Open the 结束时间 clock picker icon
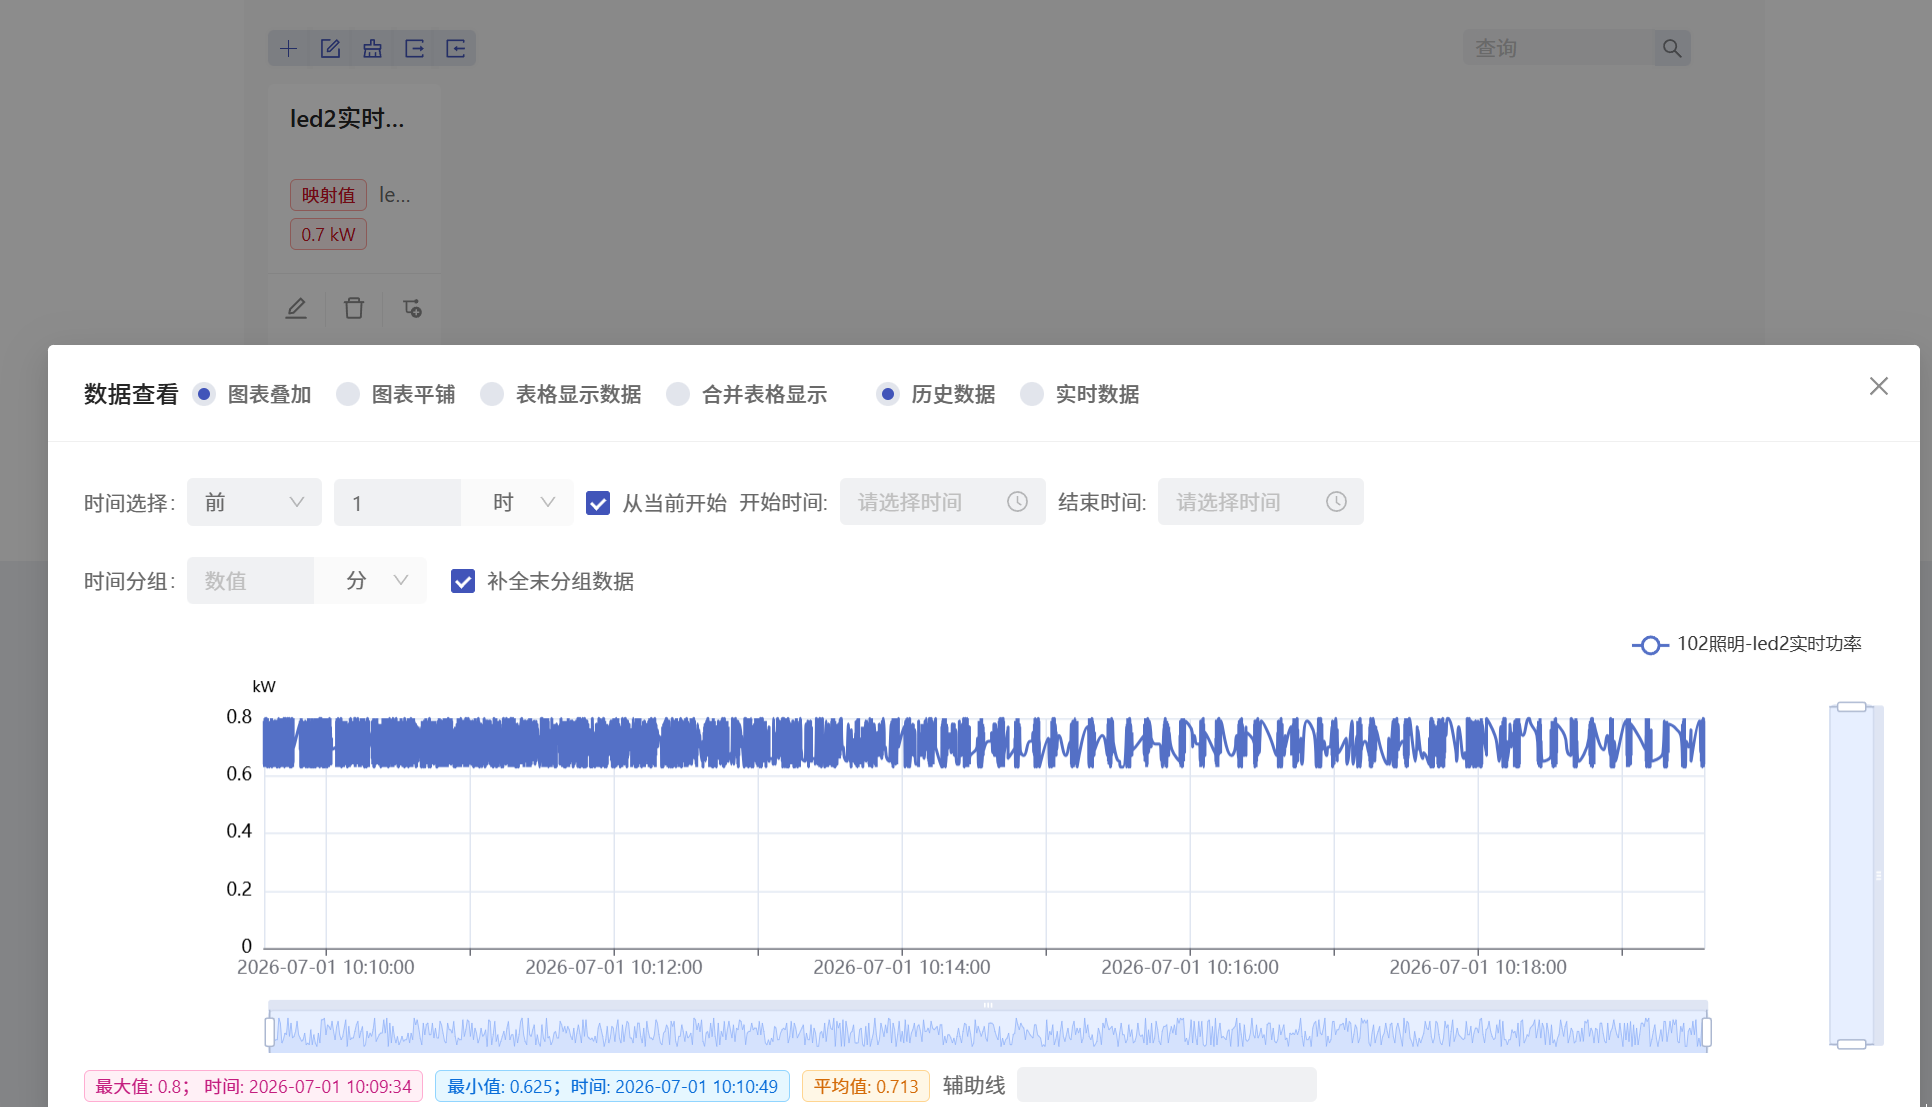 (x=1336, y=502)
